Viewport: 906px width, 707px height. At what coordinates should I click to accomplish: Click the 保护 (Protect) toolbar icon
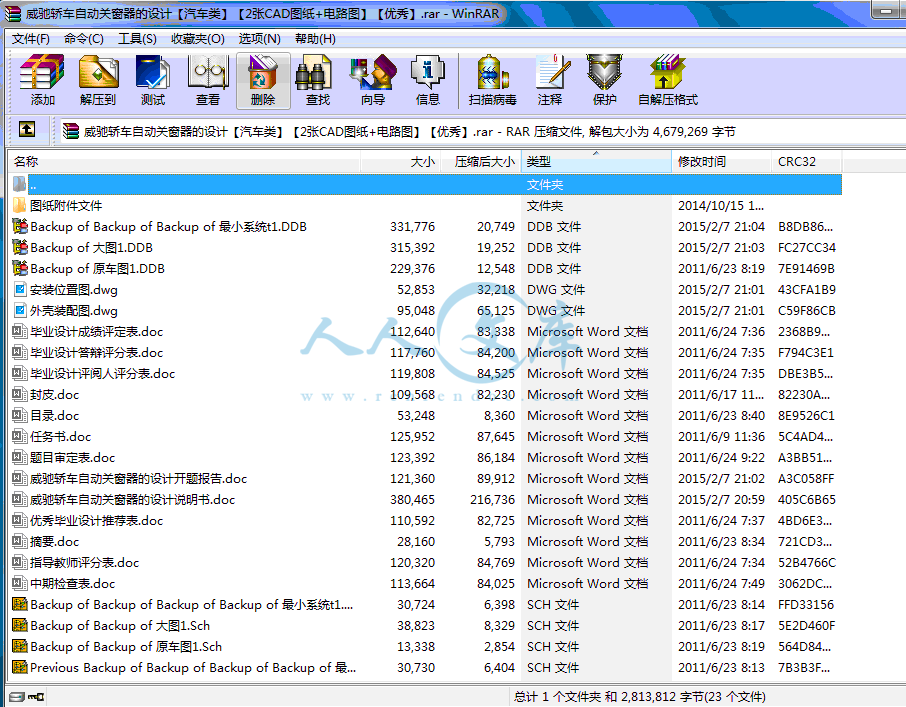[604, 80]
